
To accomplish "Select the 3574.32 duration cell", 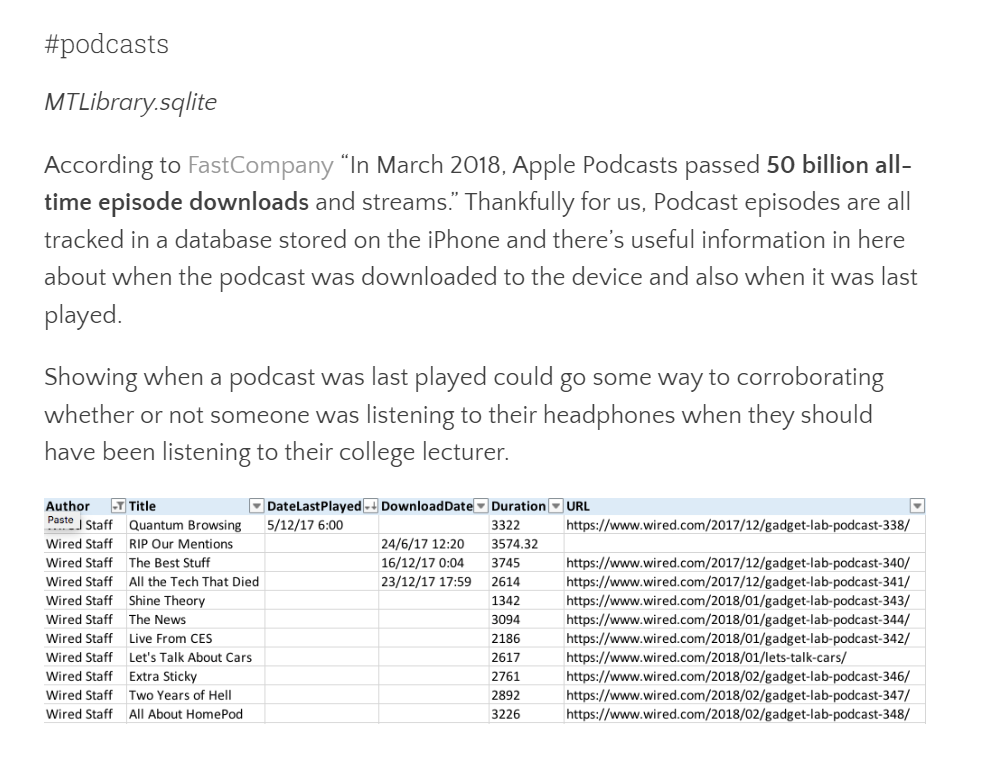I will 515,544.
